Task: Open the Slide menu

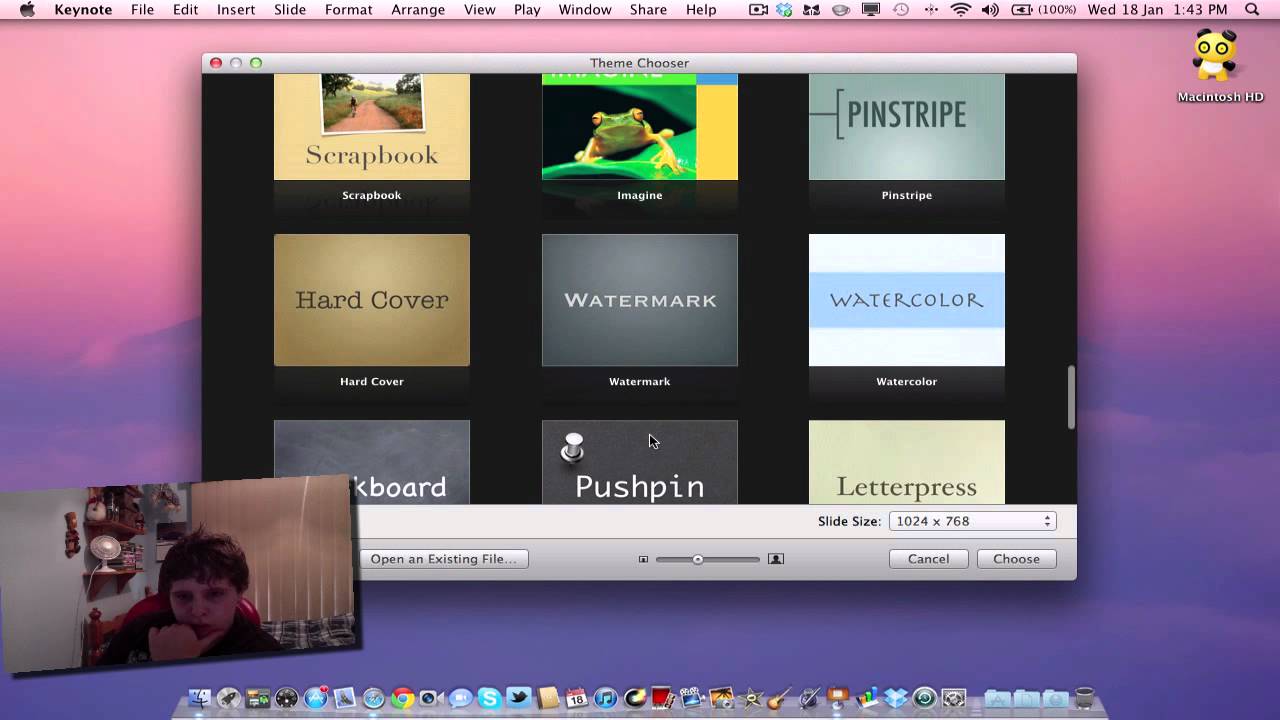Action: tap(290, 9)
